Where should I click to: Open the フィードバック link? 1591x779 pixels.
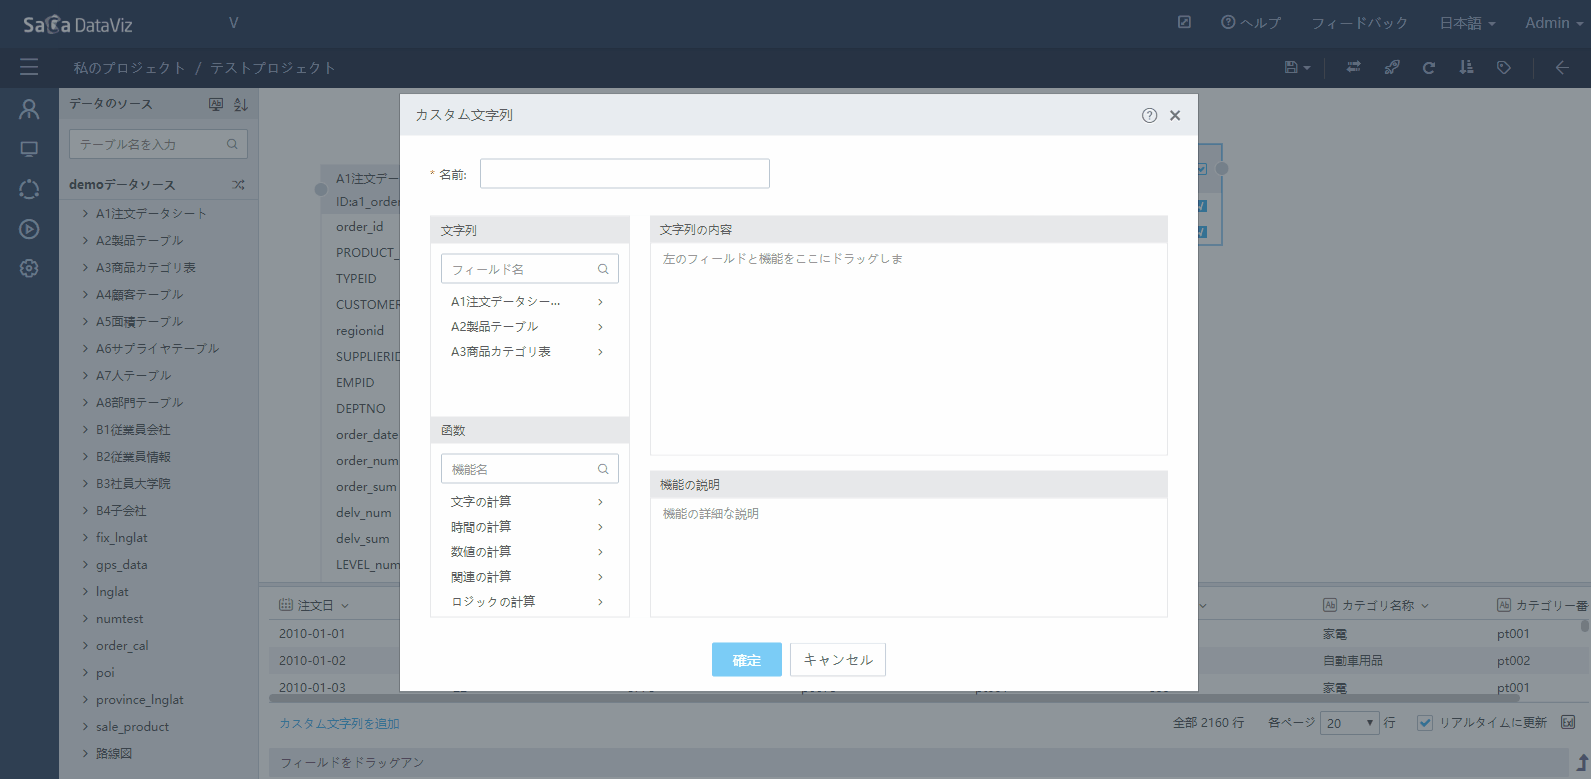click(1359, 23)
